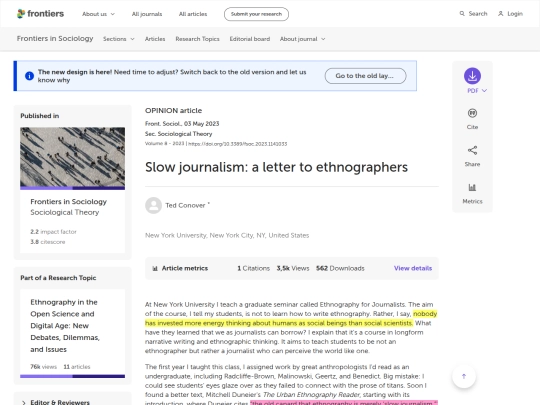Screen dimensions: 540x405
Task: Click the Login label in the header
Action: (x=515, y=14)
